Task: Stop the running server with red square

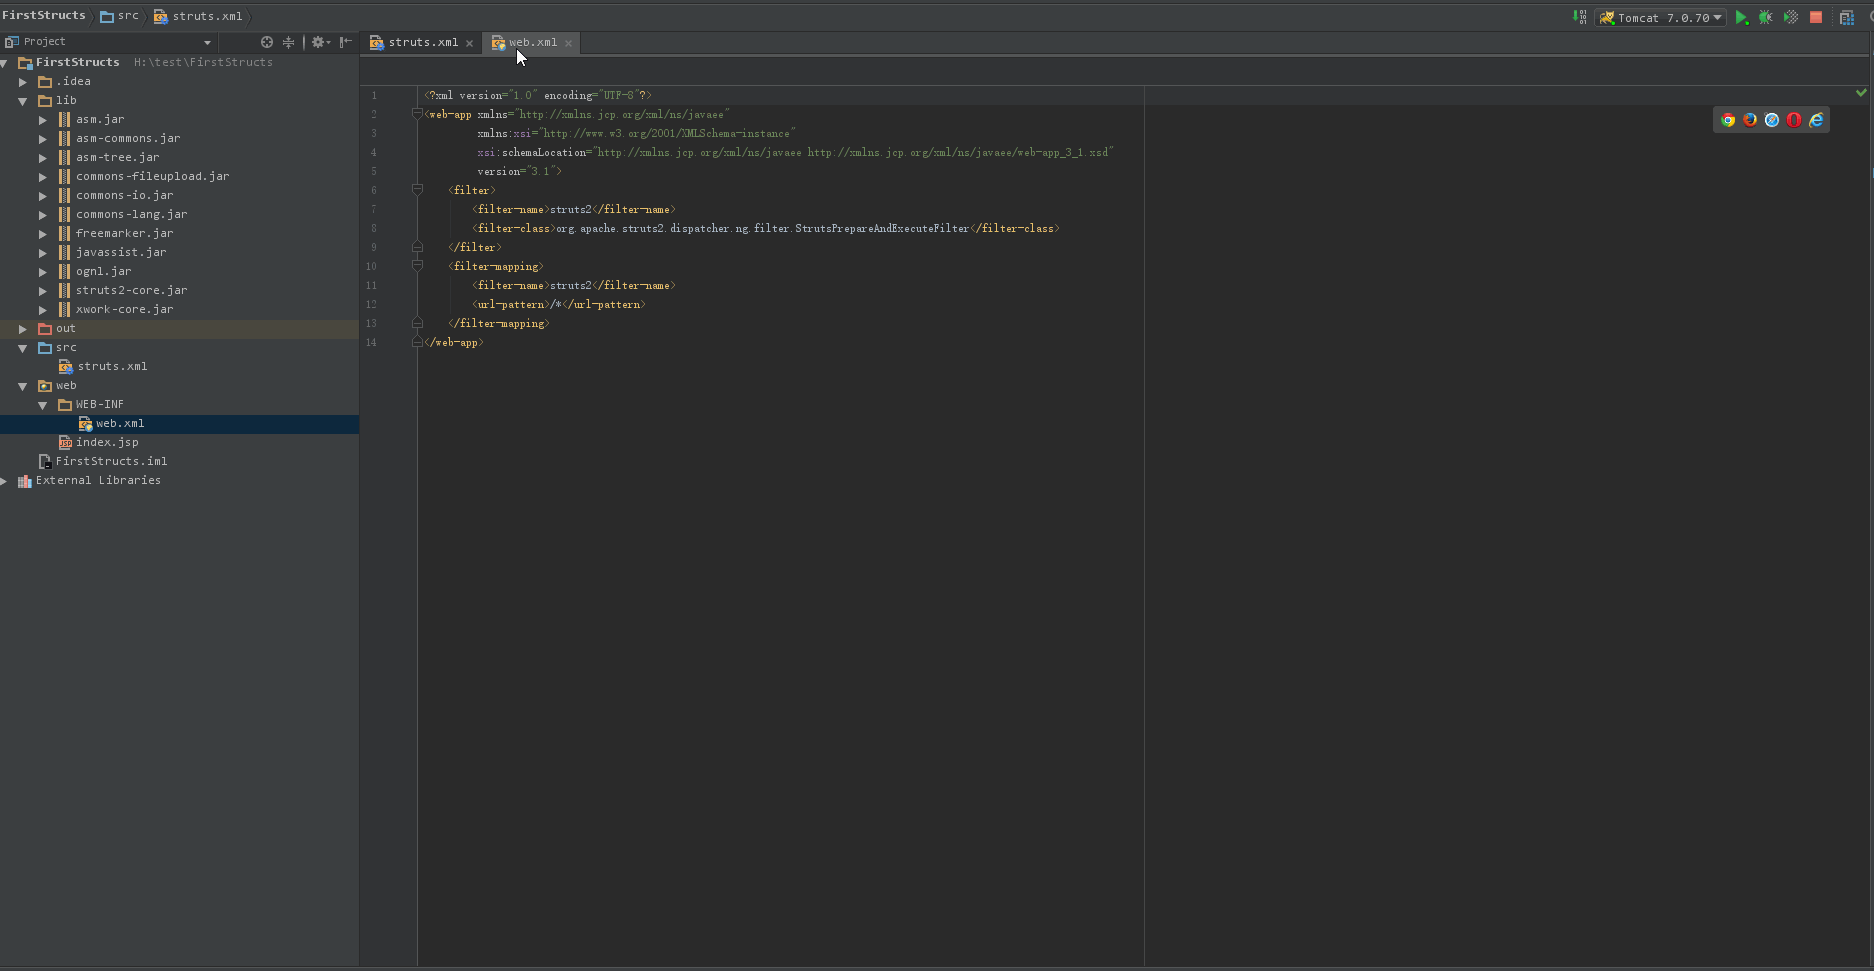Action: click(1816, 18)
